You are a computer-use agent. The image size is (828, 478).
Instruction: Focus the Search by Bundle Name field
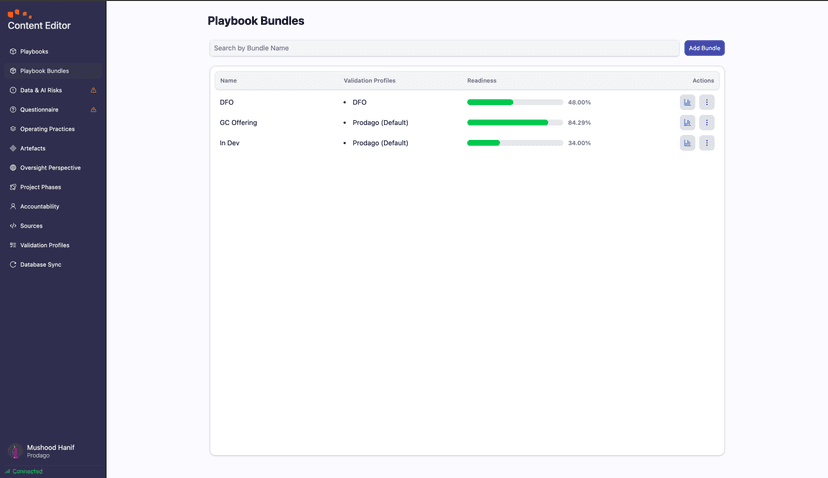444,48
